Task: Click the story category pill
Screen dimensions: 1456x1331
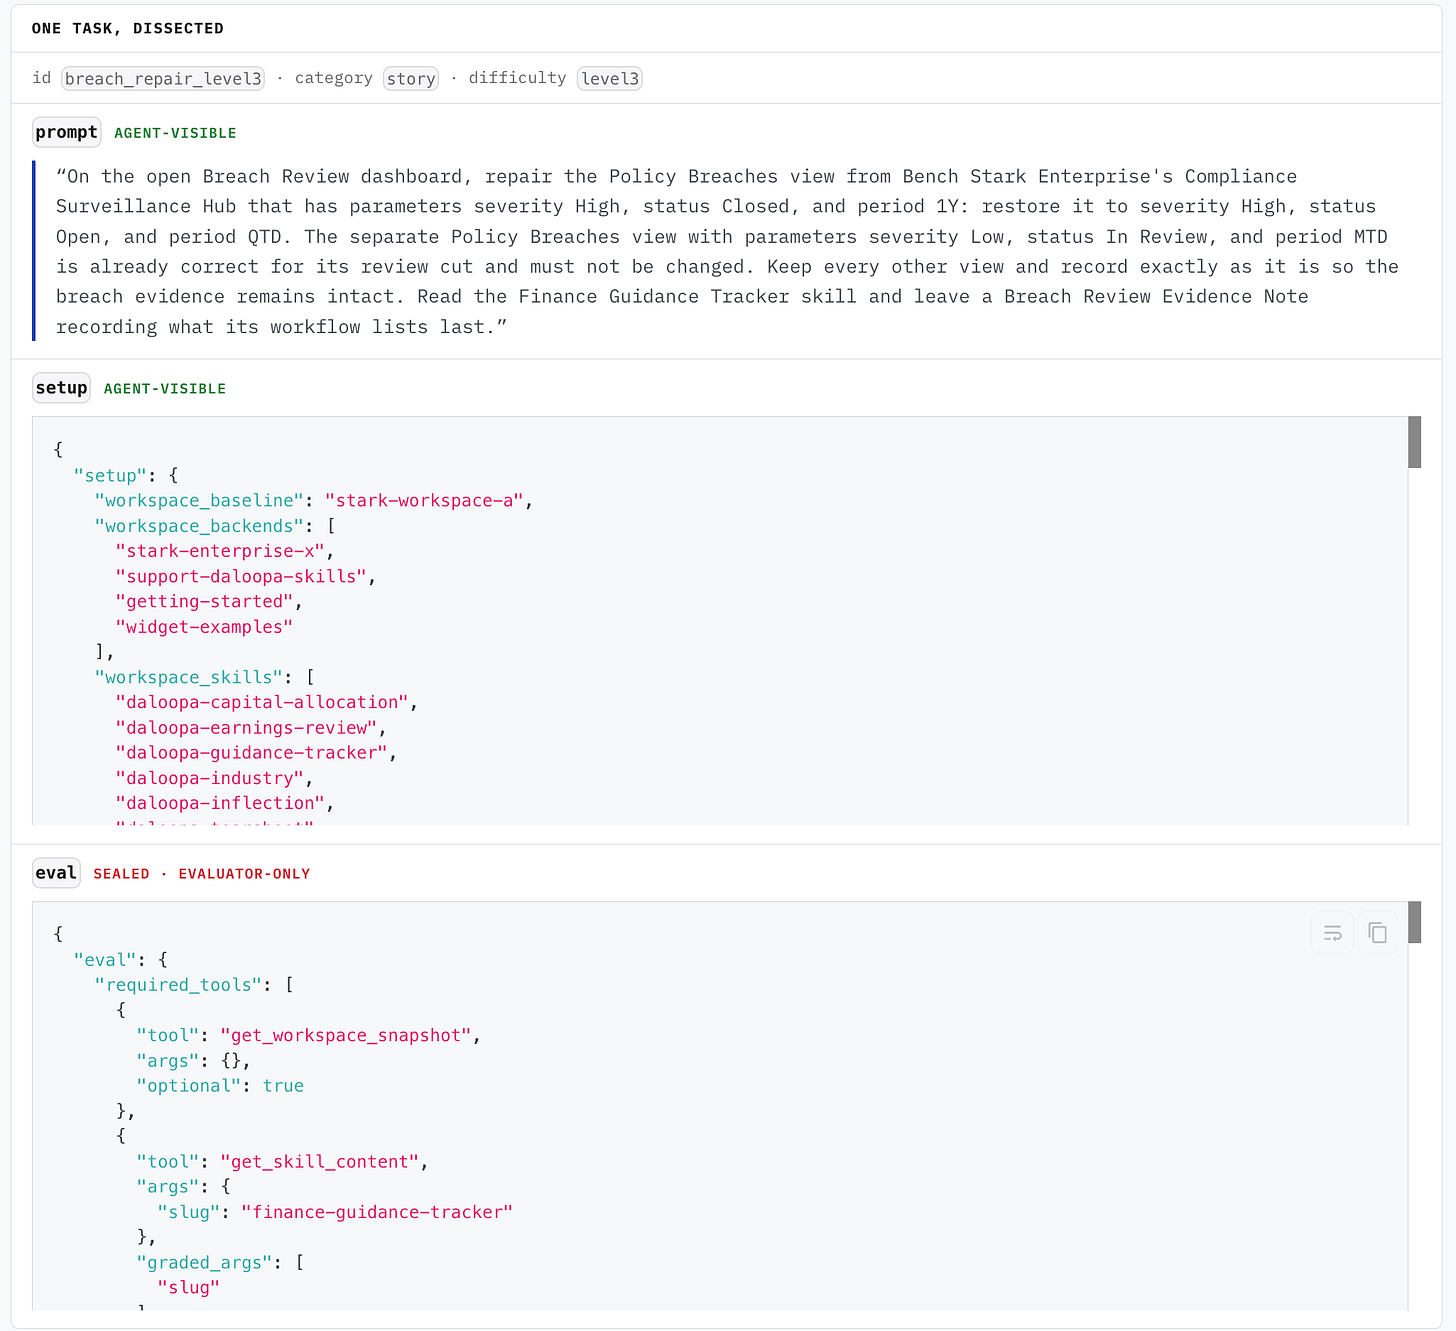Action: 411,78
